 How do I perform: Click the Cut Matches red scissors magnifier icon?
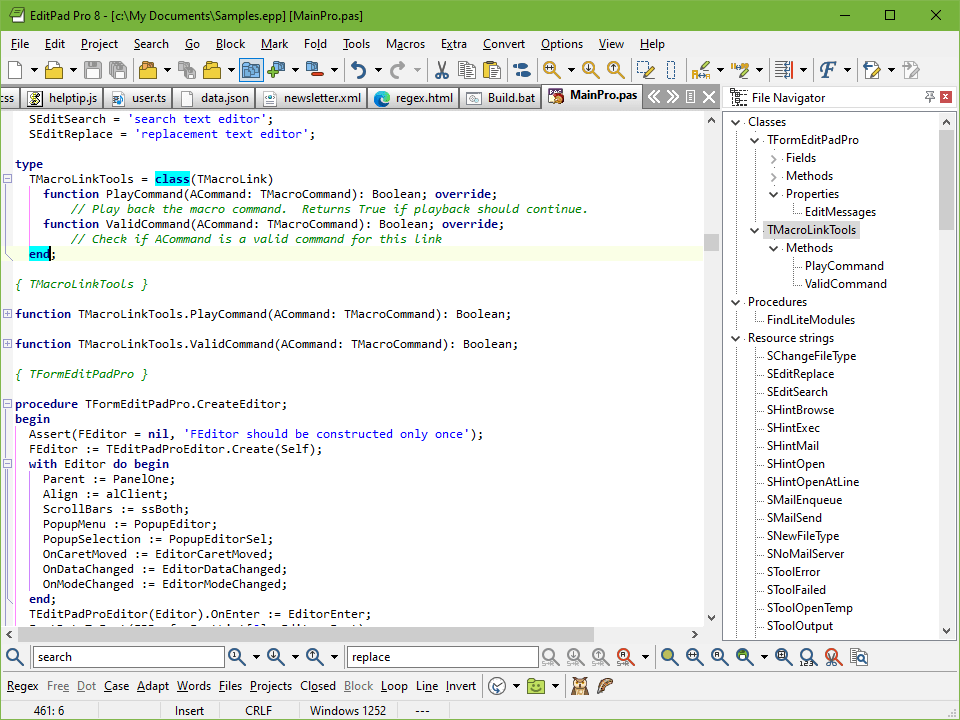(832, 657)
